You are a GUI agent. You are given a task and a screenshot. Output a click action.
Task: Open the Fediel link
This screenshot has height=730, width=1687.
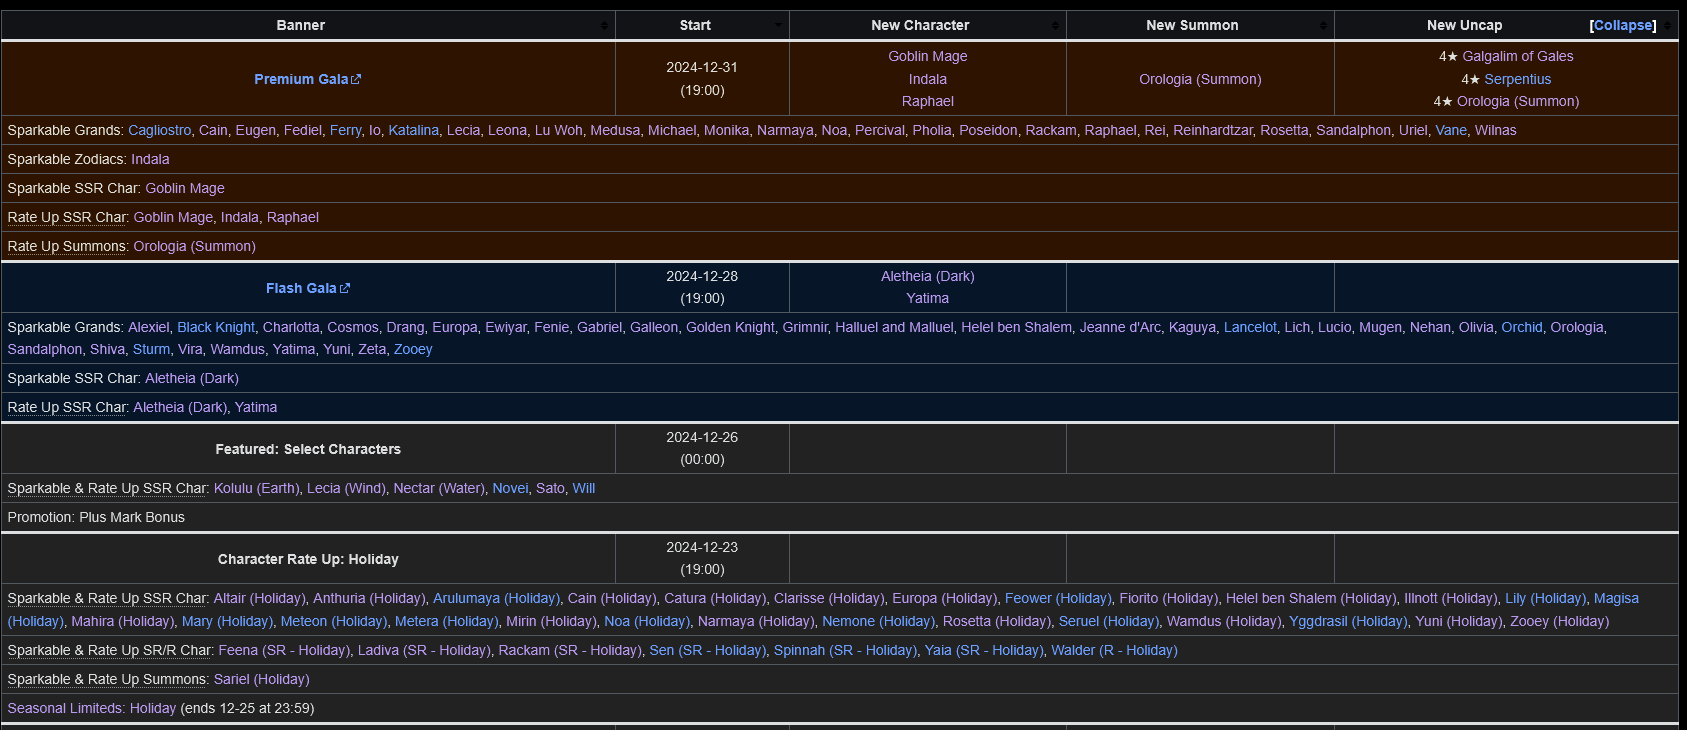point(303,130)
